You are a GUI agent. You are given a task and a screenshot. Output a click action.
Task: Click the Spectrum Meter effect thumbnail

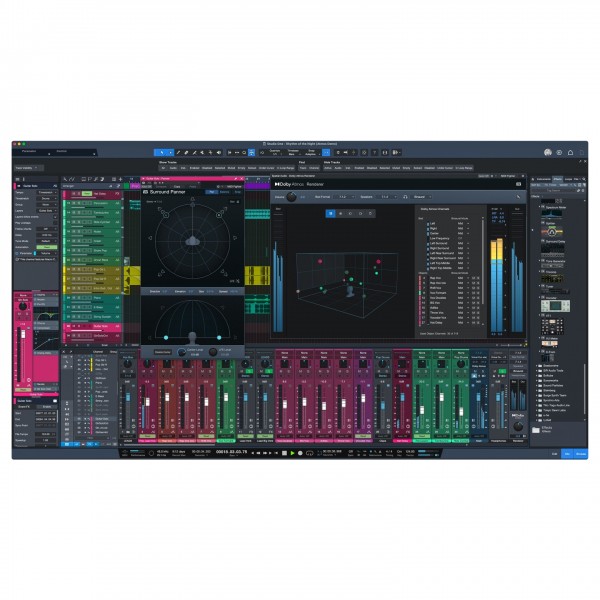[x=551, y=214]
